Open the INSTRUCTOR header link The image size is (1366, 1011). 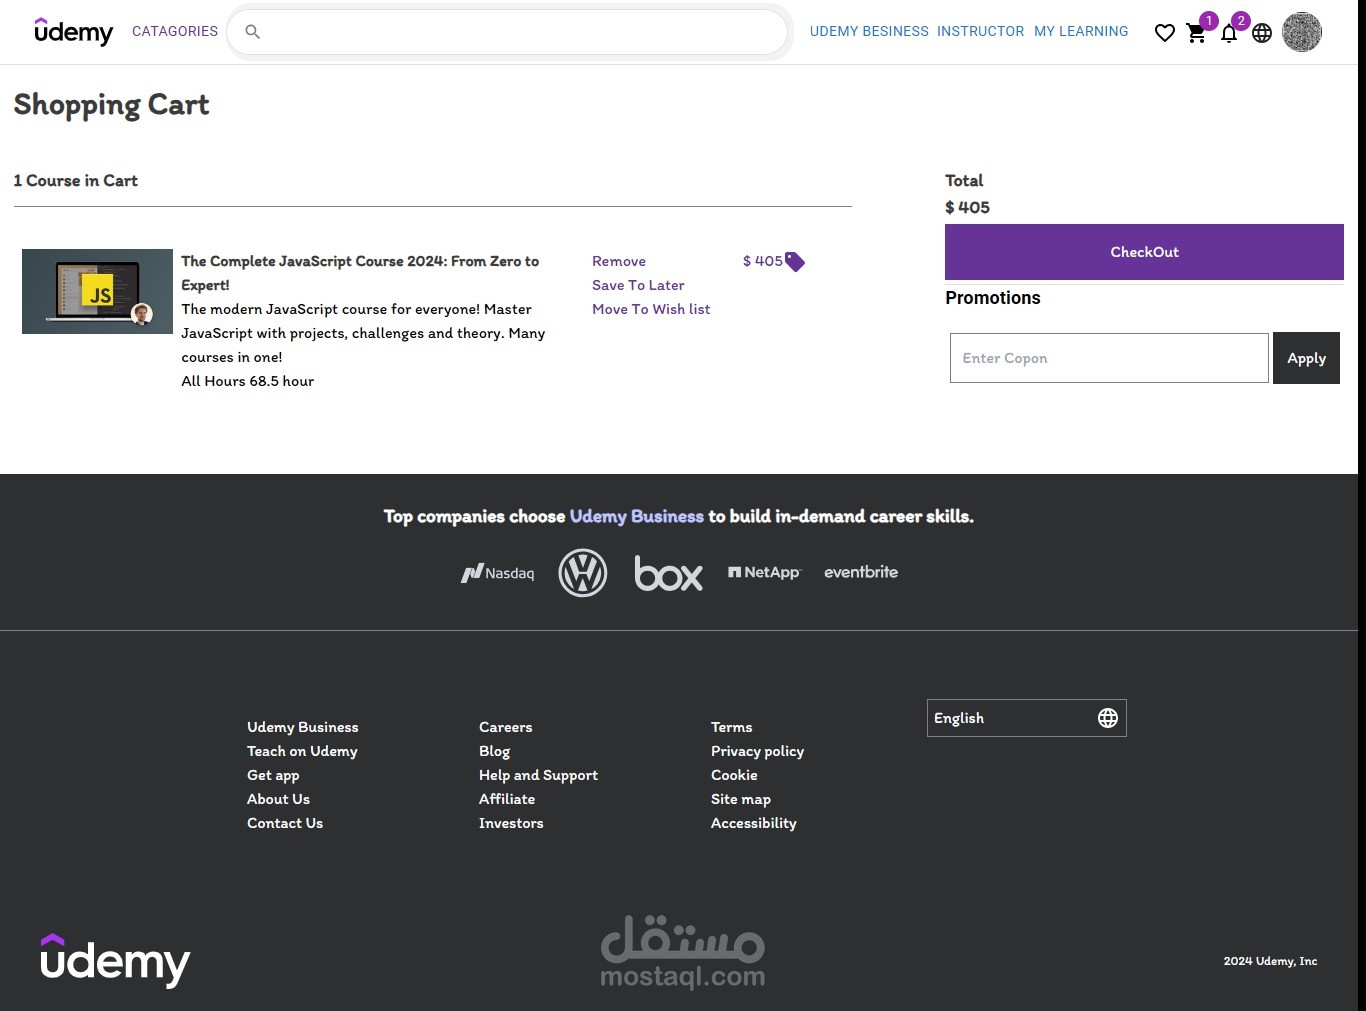[x=981, y=32]
